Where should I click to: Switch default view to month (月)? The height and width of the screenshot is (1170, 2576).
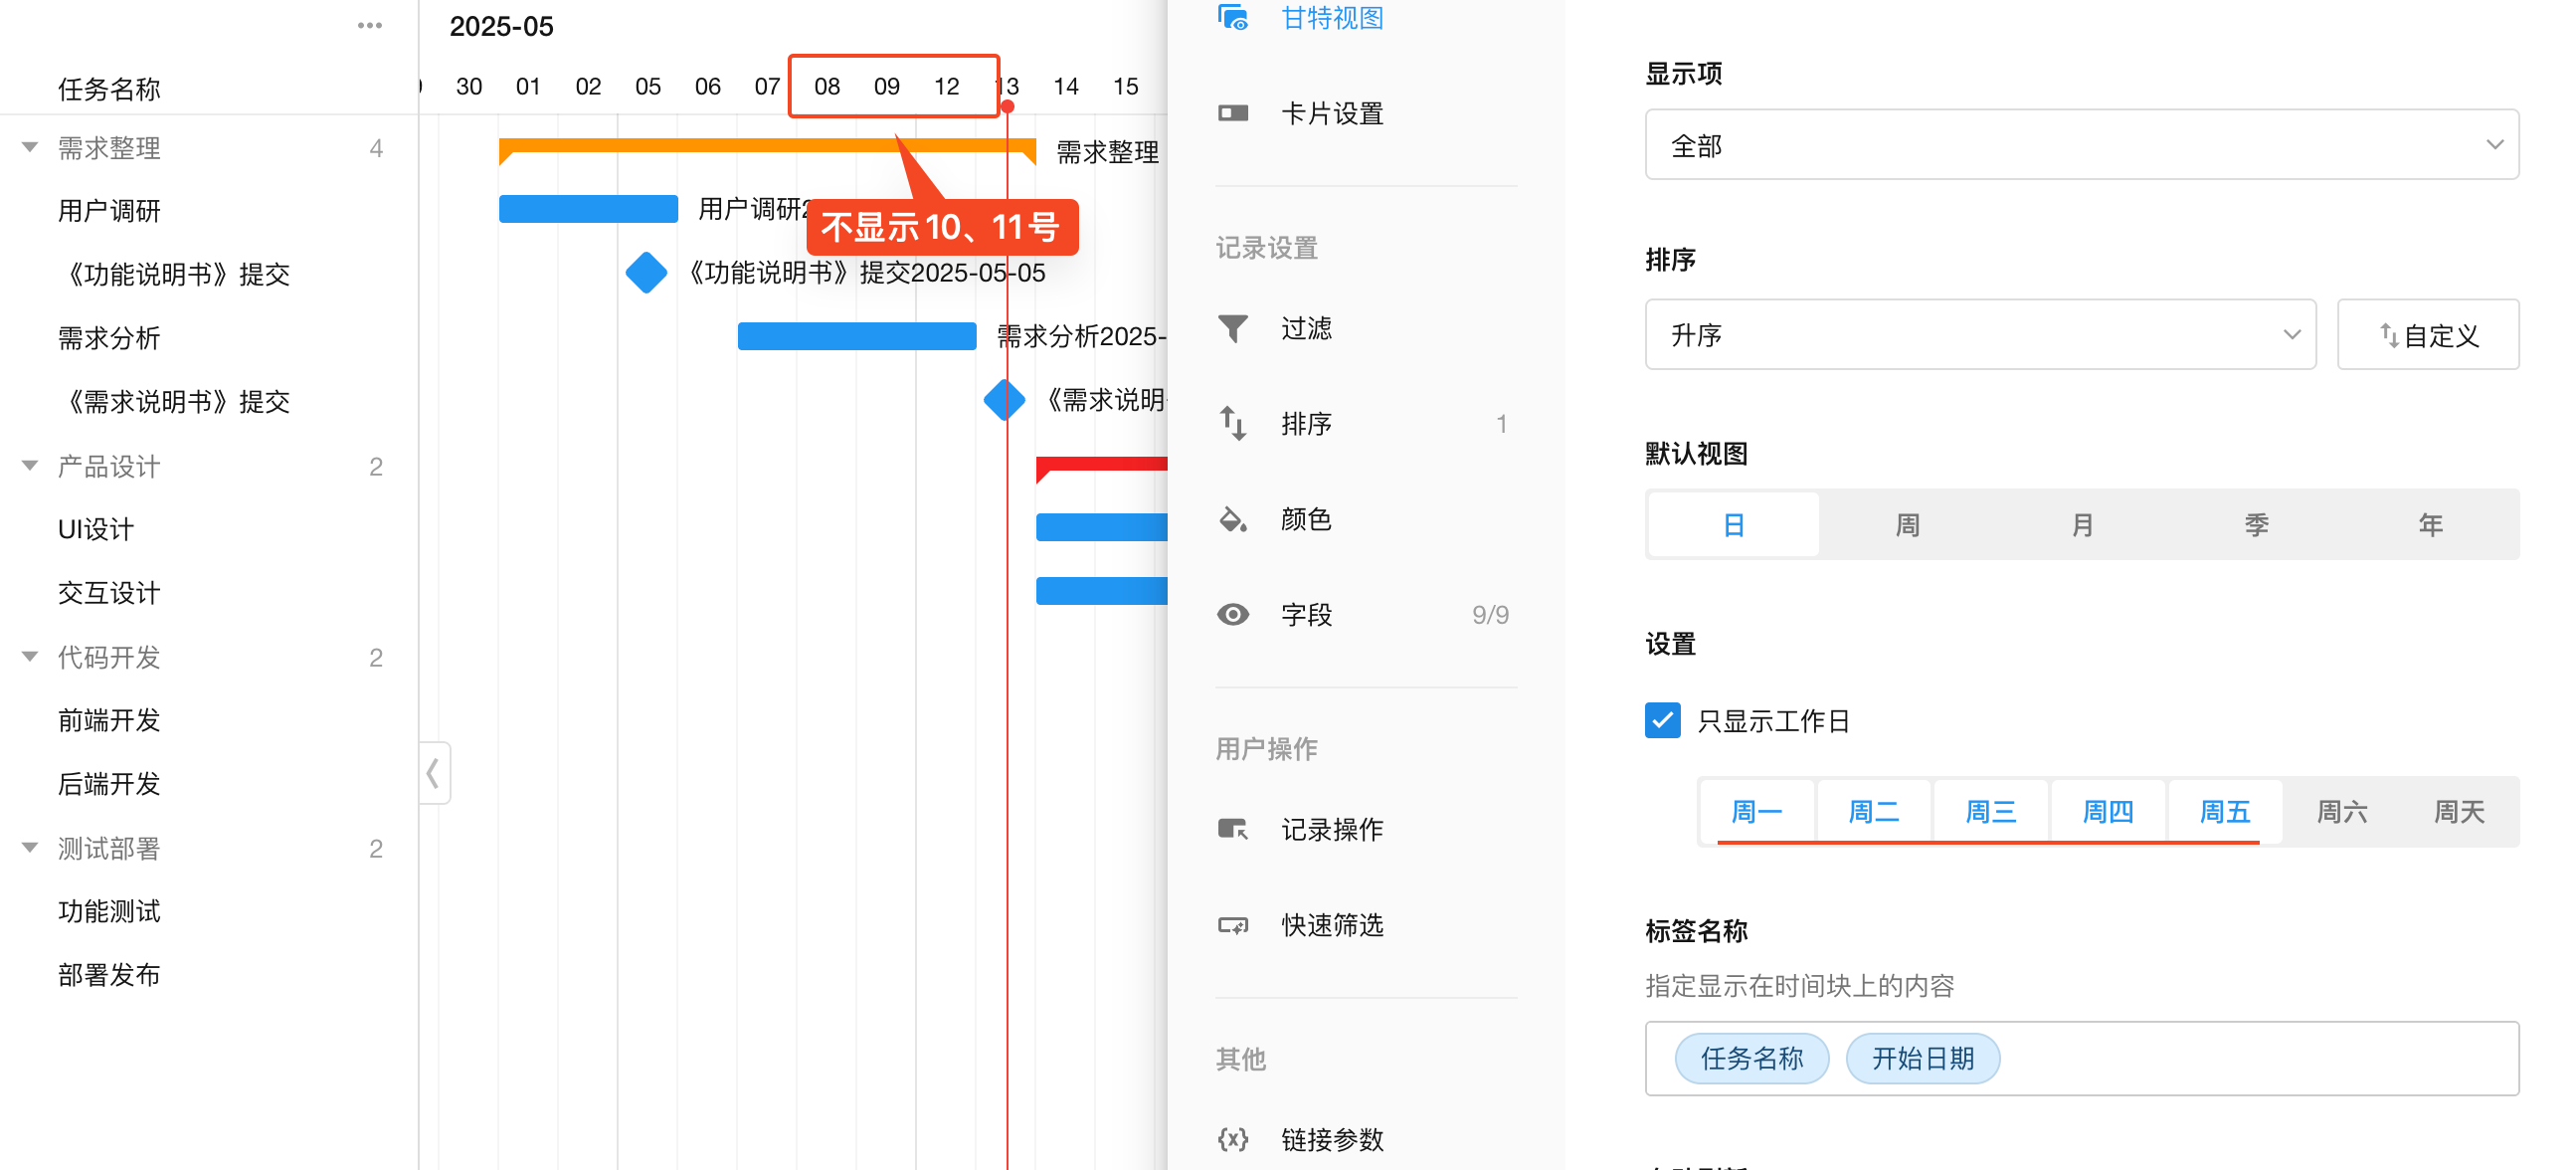[x=2081, y=524]
